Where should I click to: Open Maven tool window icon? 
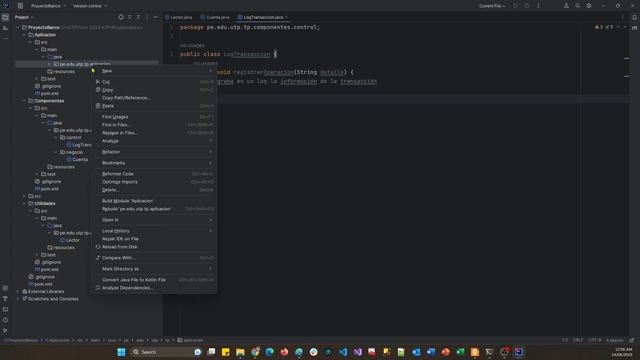(x=635, y=28)
